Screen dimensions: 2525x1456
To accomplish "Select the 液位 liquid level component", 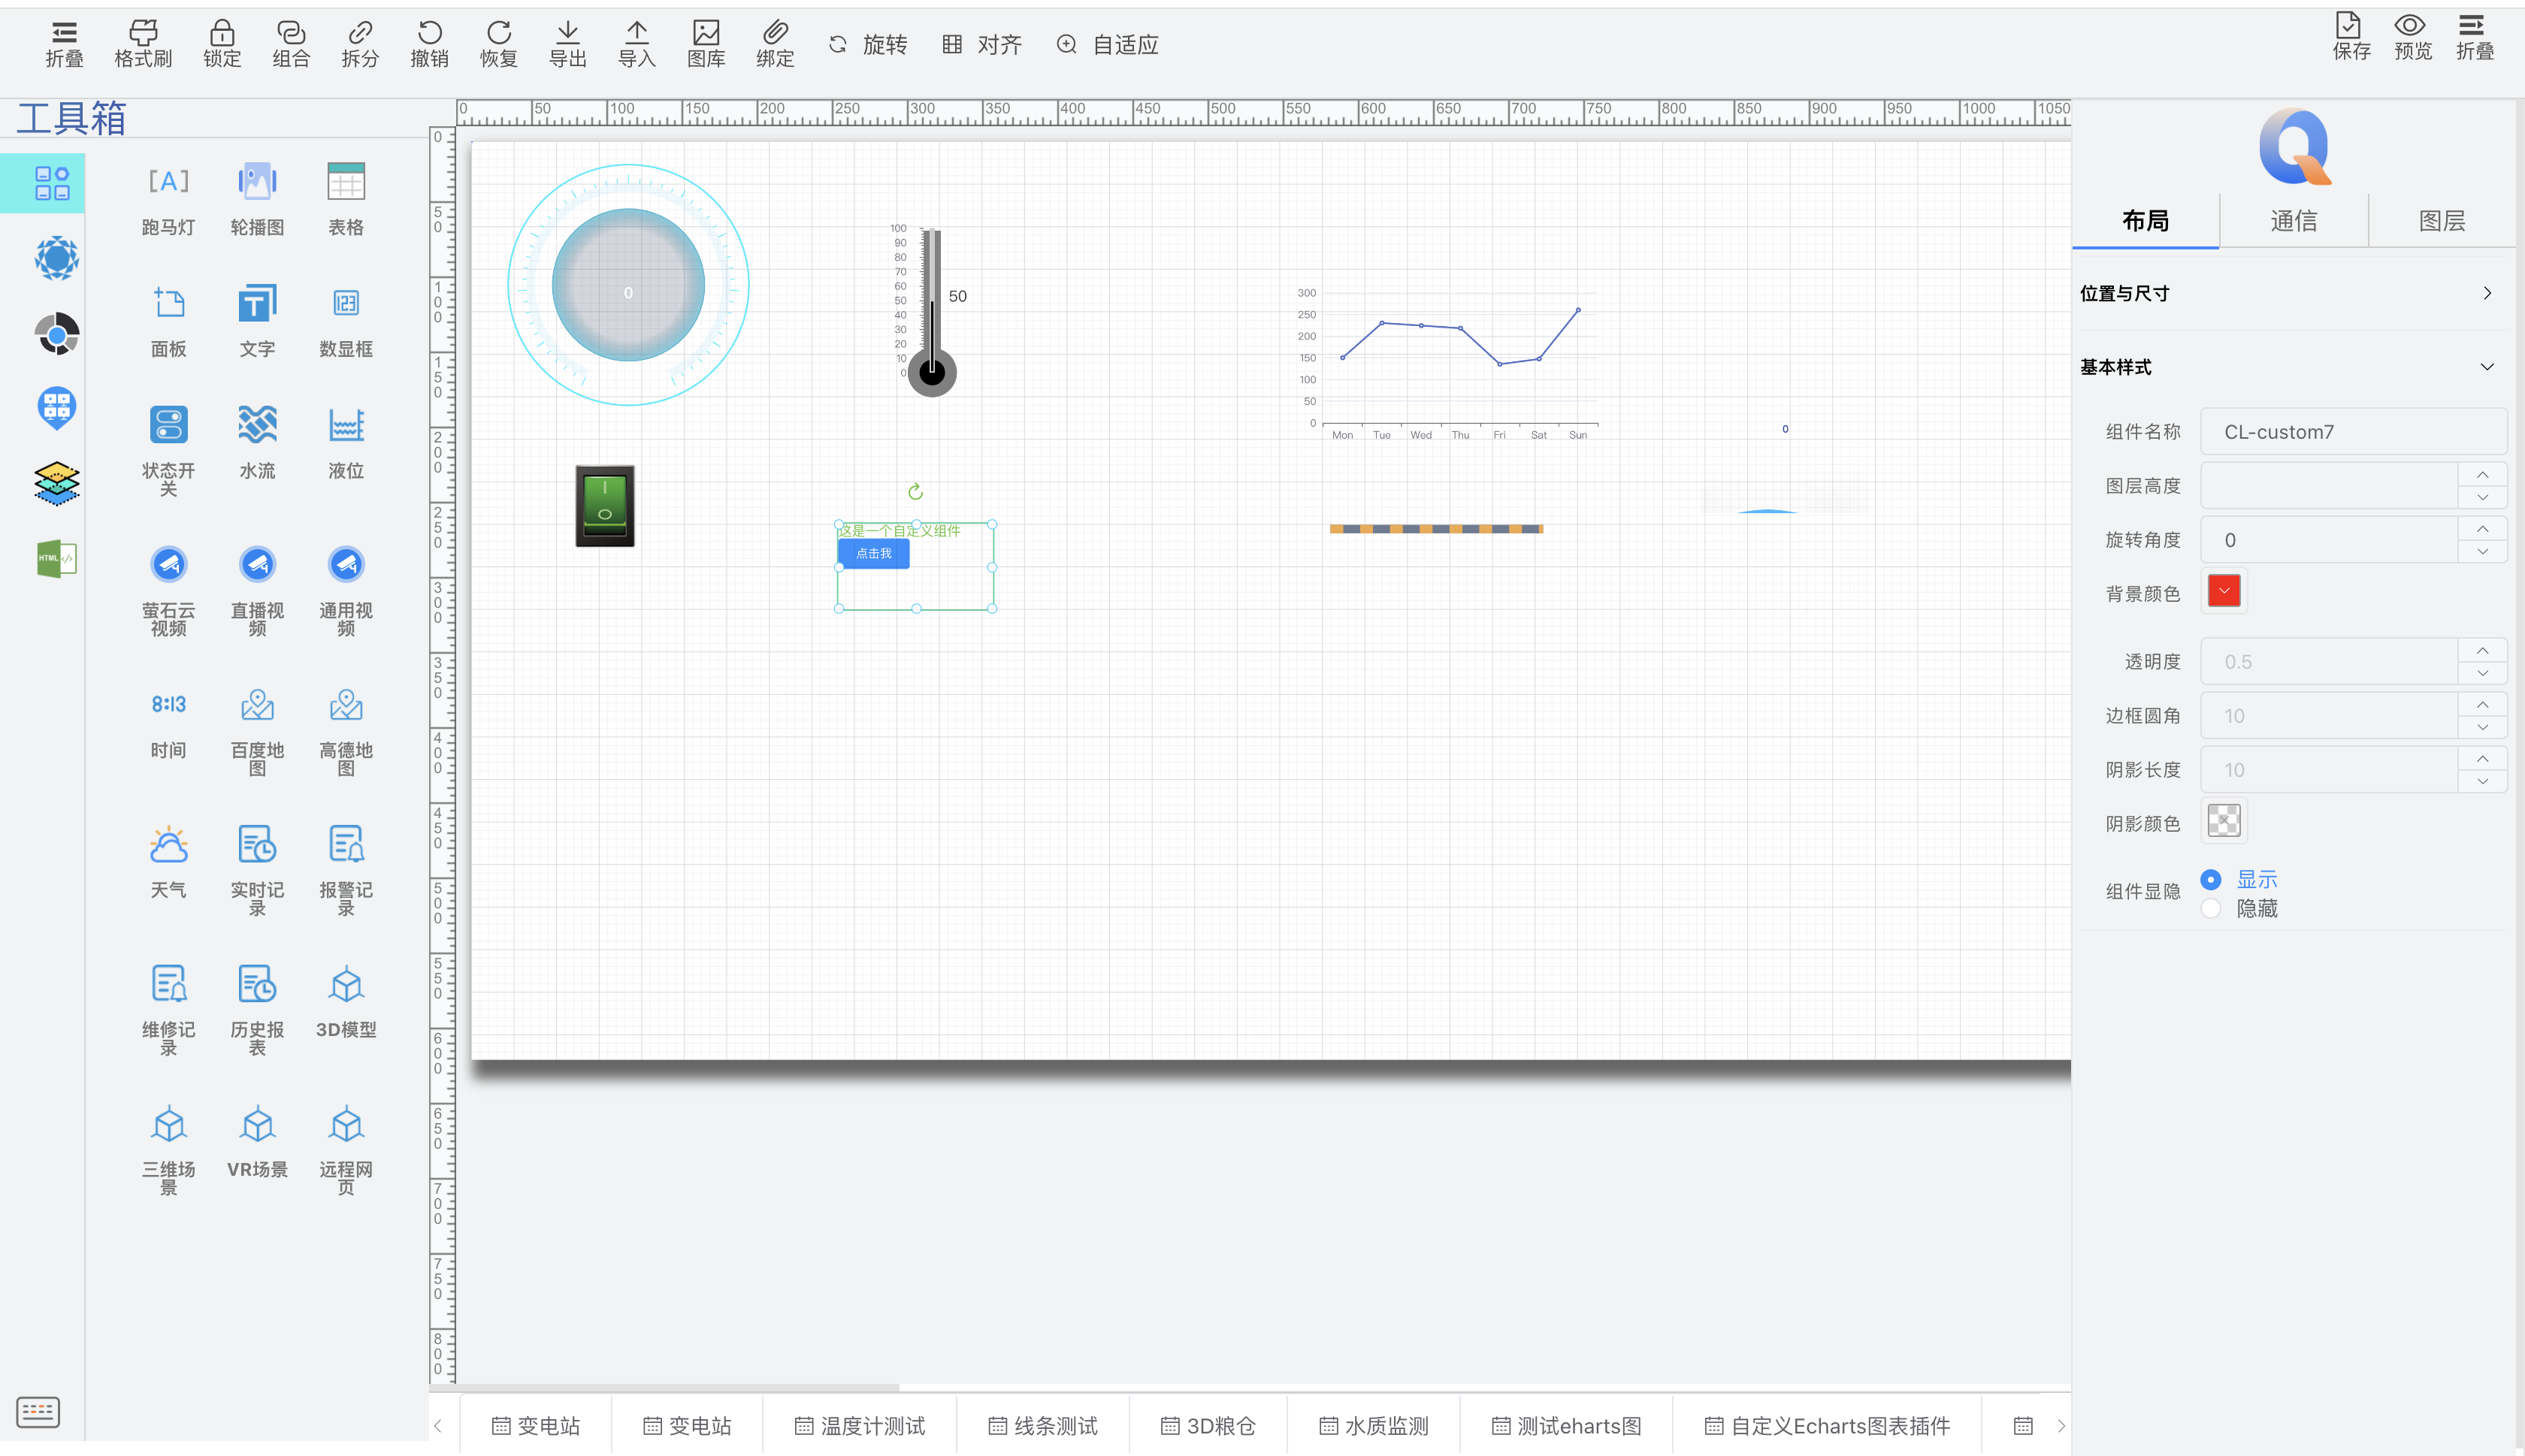I will click(346, 426).
